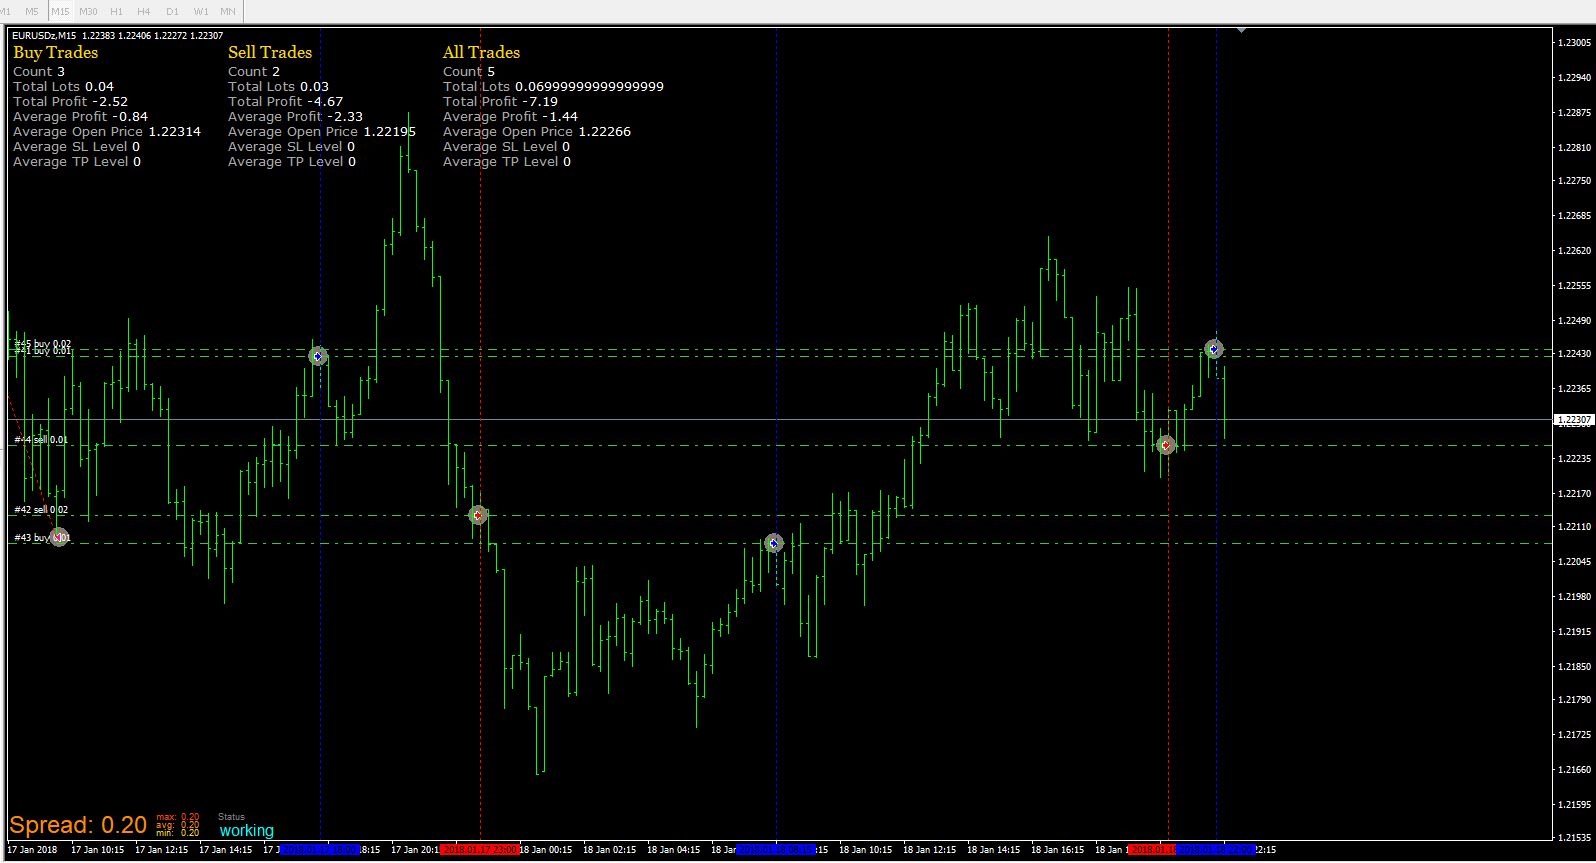Click the chart shift triangle at top of chart
The width and height of the screenshot is (1596, 863).
tap(1240, 30)
